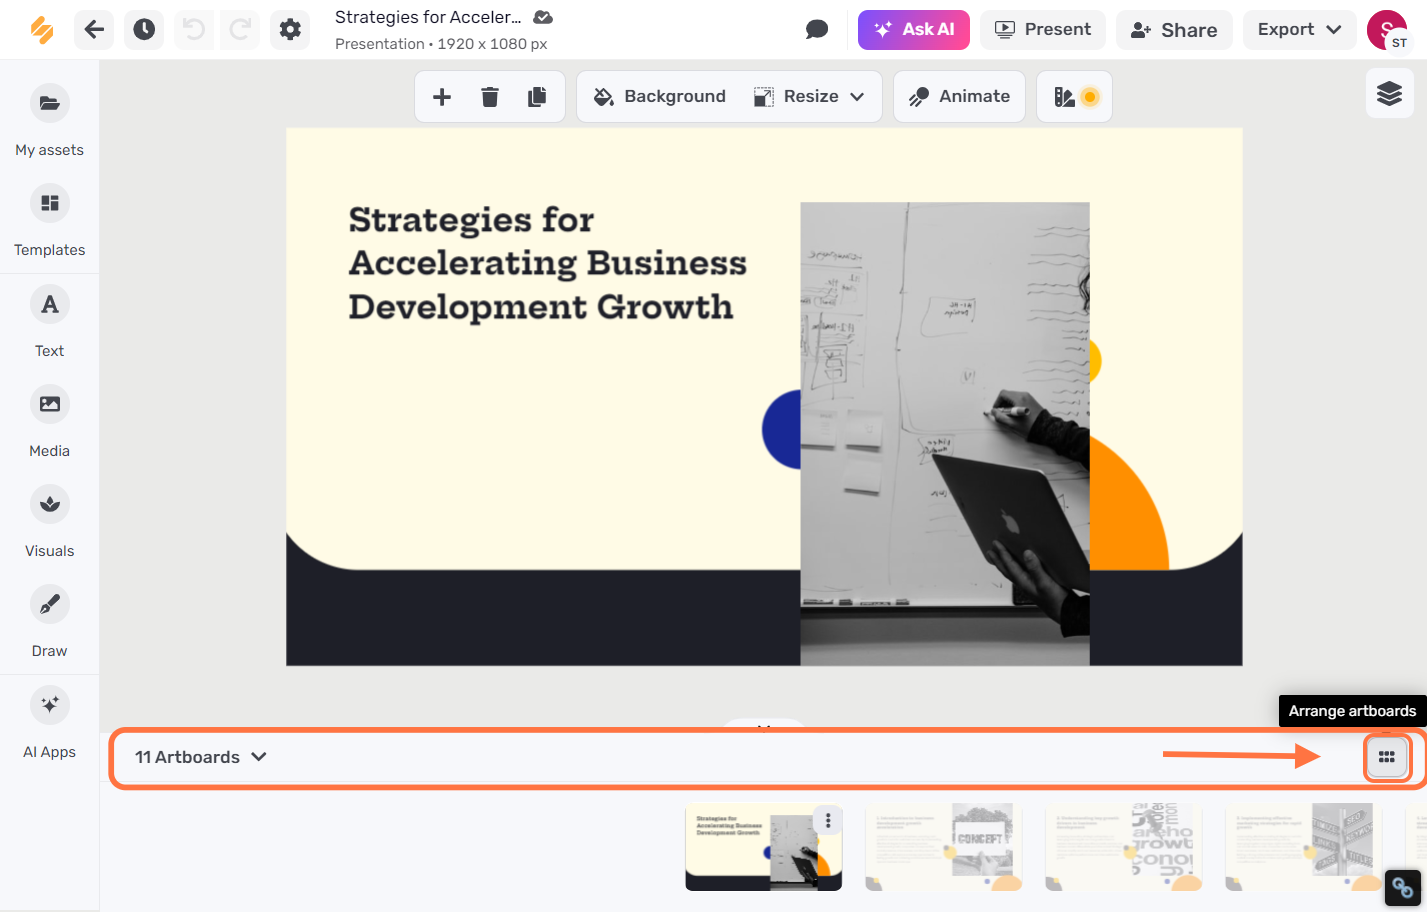Collapse the artboards panel via chevron handle

tap(764, 725)
